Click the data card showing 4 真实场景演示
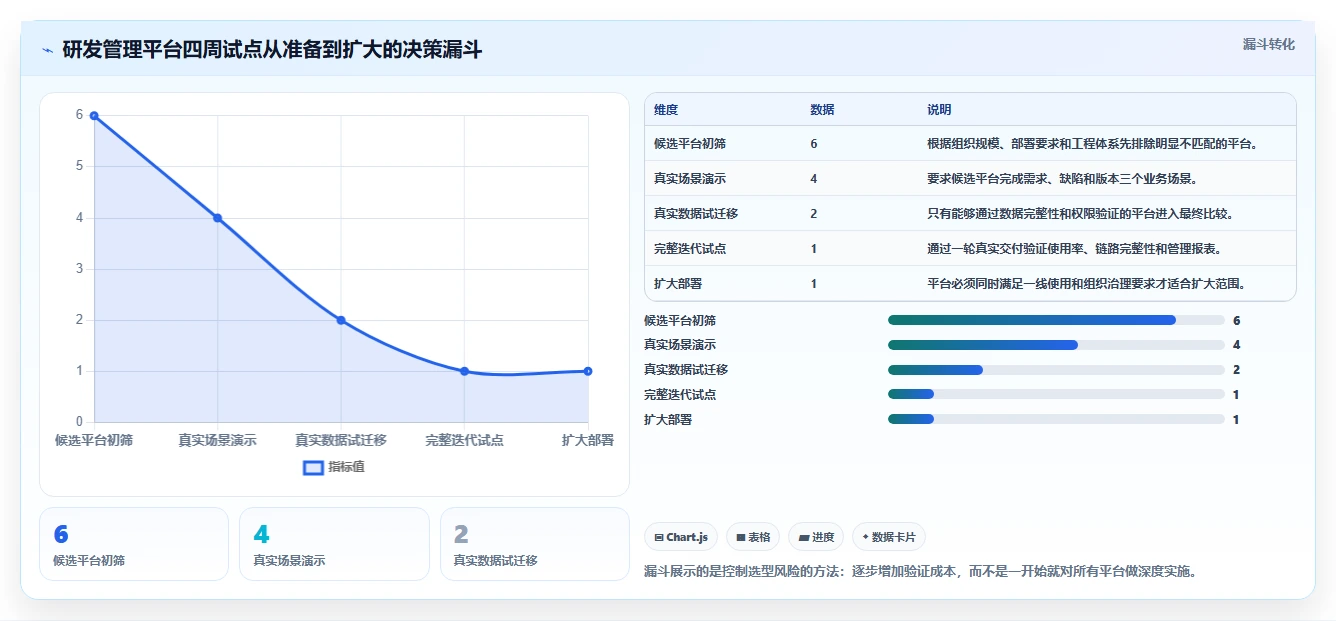Viewport: 1336px width, 621px height. pos(334,544)
